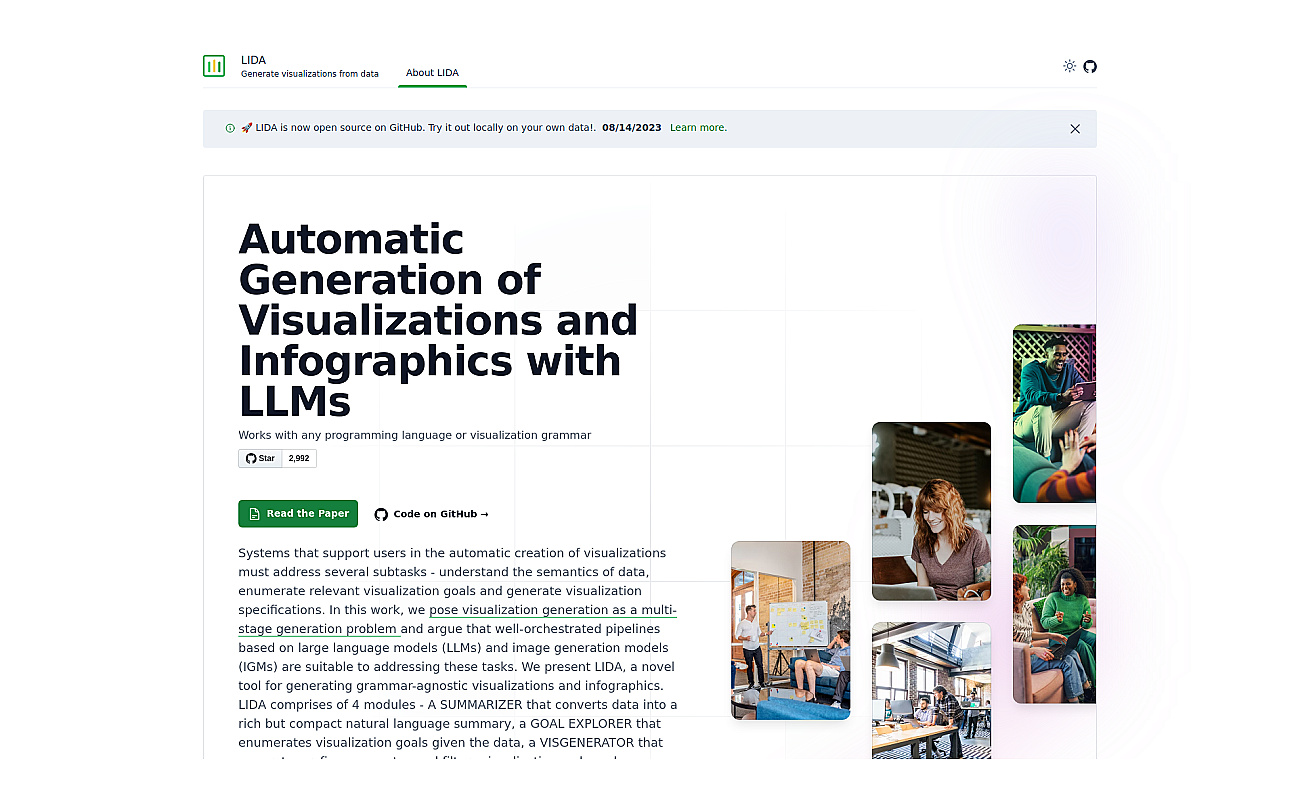Screen dimensions: 1300x788
Task: Click the GitHub Star button
Action: click(x=260, y=458)
